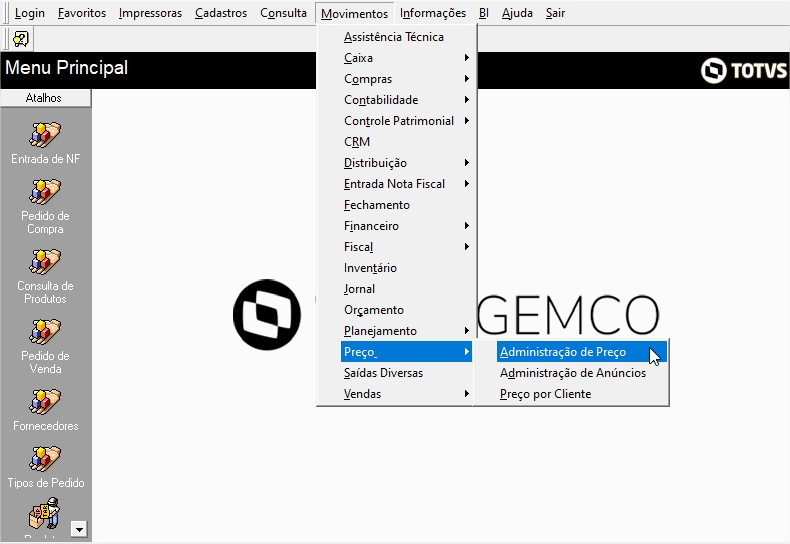Image resolution: width=790 pixels, height=544 pixels.
Task: Click Sair in the menu bar
Action: [555, 13]
